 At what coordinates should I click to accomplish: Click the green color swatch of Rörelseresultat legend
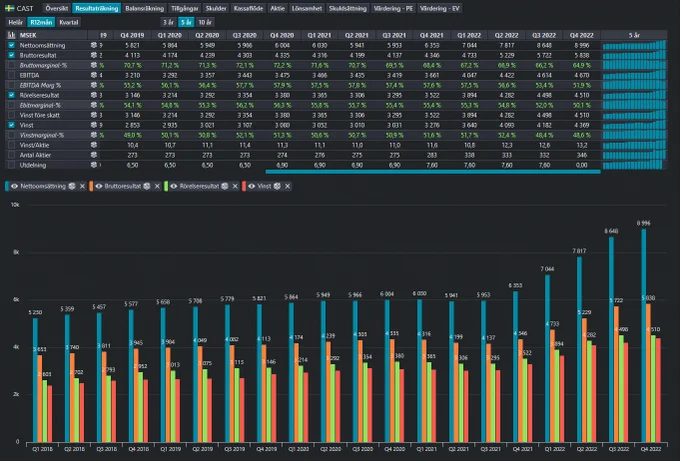coord(166,186)
